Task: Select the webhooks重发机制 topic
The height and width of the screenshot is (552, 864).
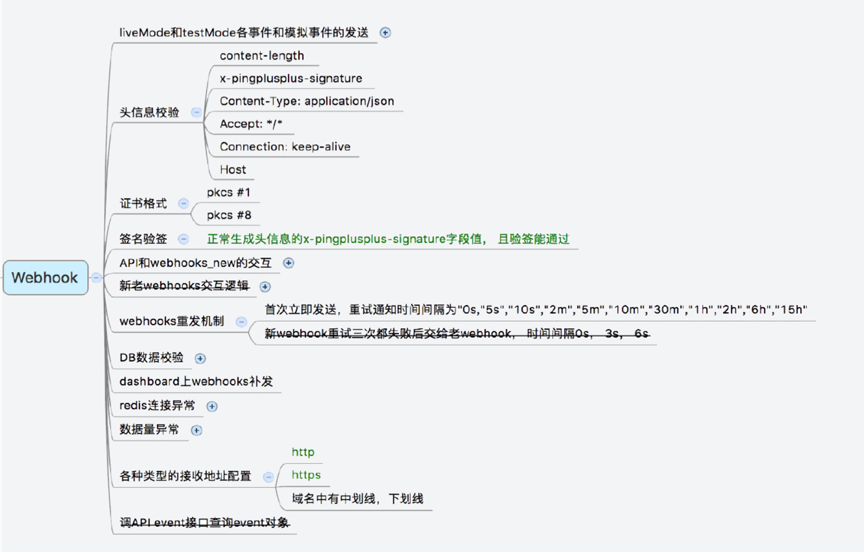Action: click(171, 321)
